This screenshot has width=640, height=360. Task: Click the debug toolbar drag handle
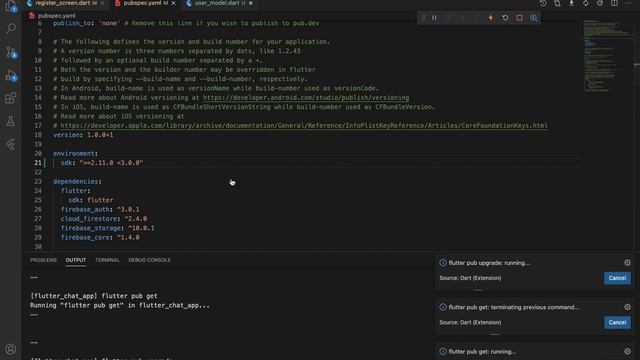click(423, 18)
